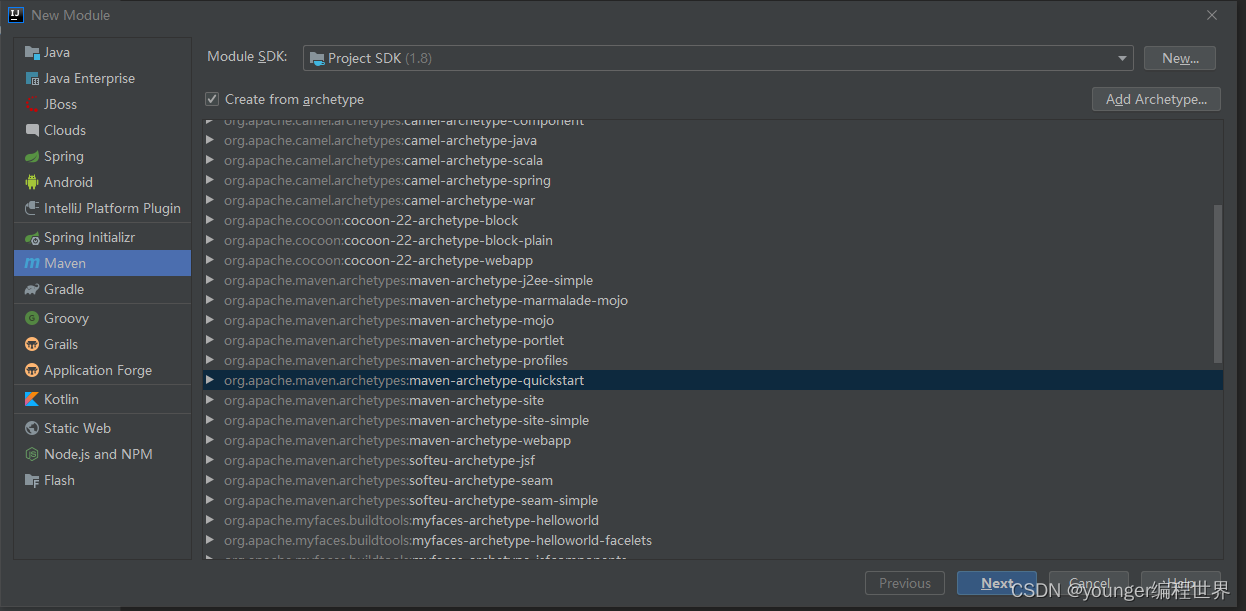The image size is (1246, 611).
Task: Click the Gradle elephant icon
Action: pyautogui.click(x=32, y=289)
